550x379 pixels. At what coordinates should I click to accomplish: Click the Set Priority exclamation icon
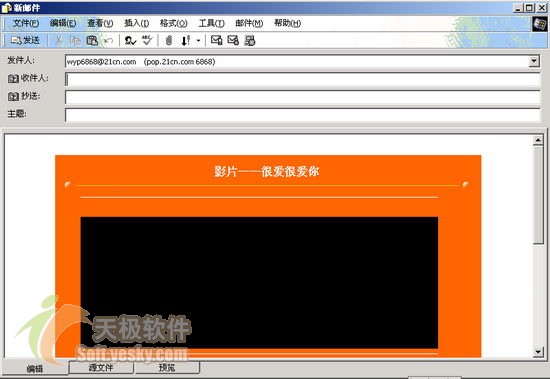[x=186, y=41]
